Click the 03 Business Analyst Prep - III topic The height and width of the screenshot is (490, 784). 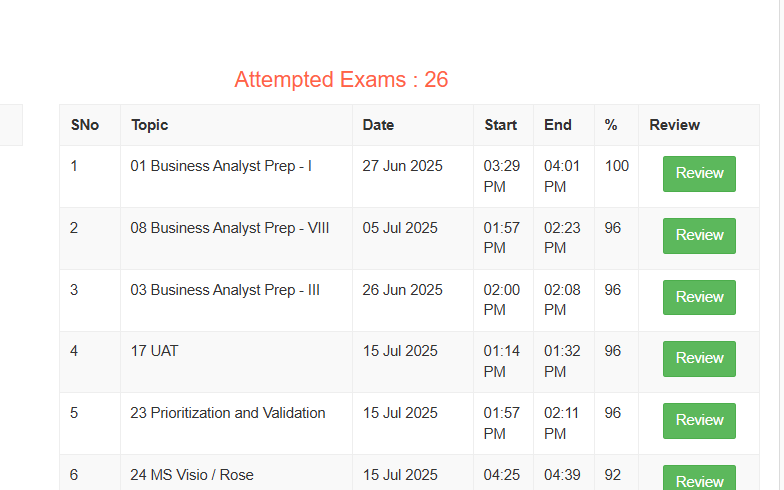[x=225, y=290]
